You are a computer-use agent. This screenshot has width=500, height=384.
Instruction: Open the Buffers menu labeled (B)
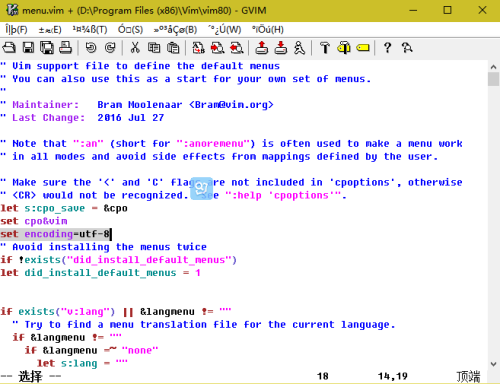(175, 30)
